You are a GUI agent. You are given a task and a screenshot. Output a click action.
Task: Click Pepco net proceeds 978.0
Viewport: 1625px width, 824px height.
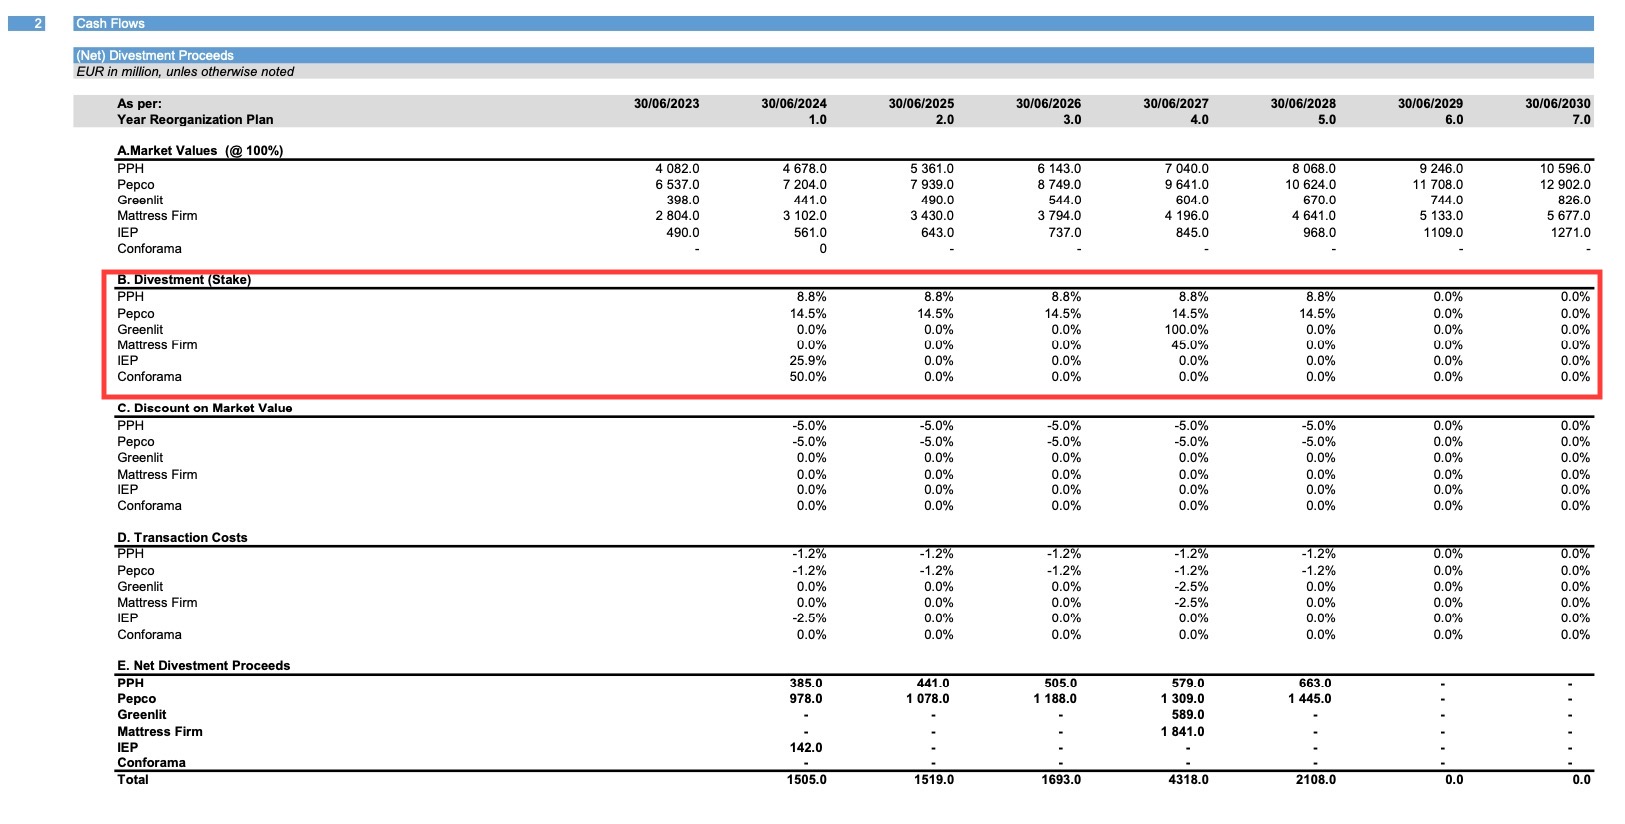pyautogui.click(x=806, y=699)
